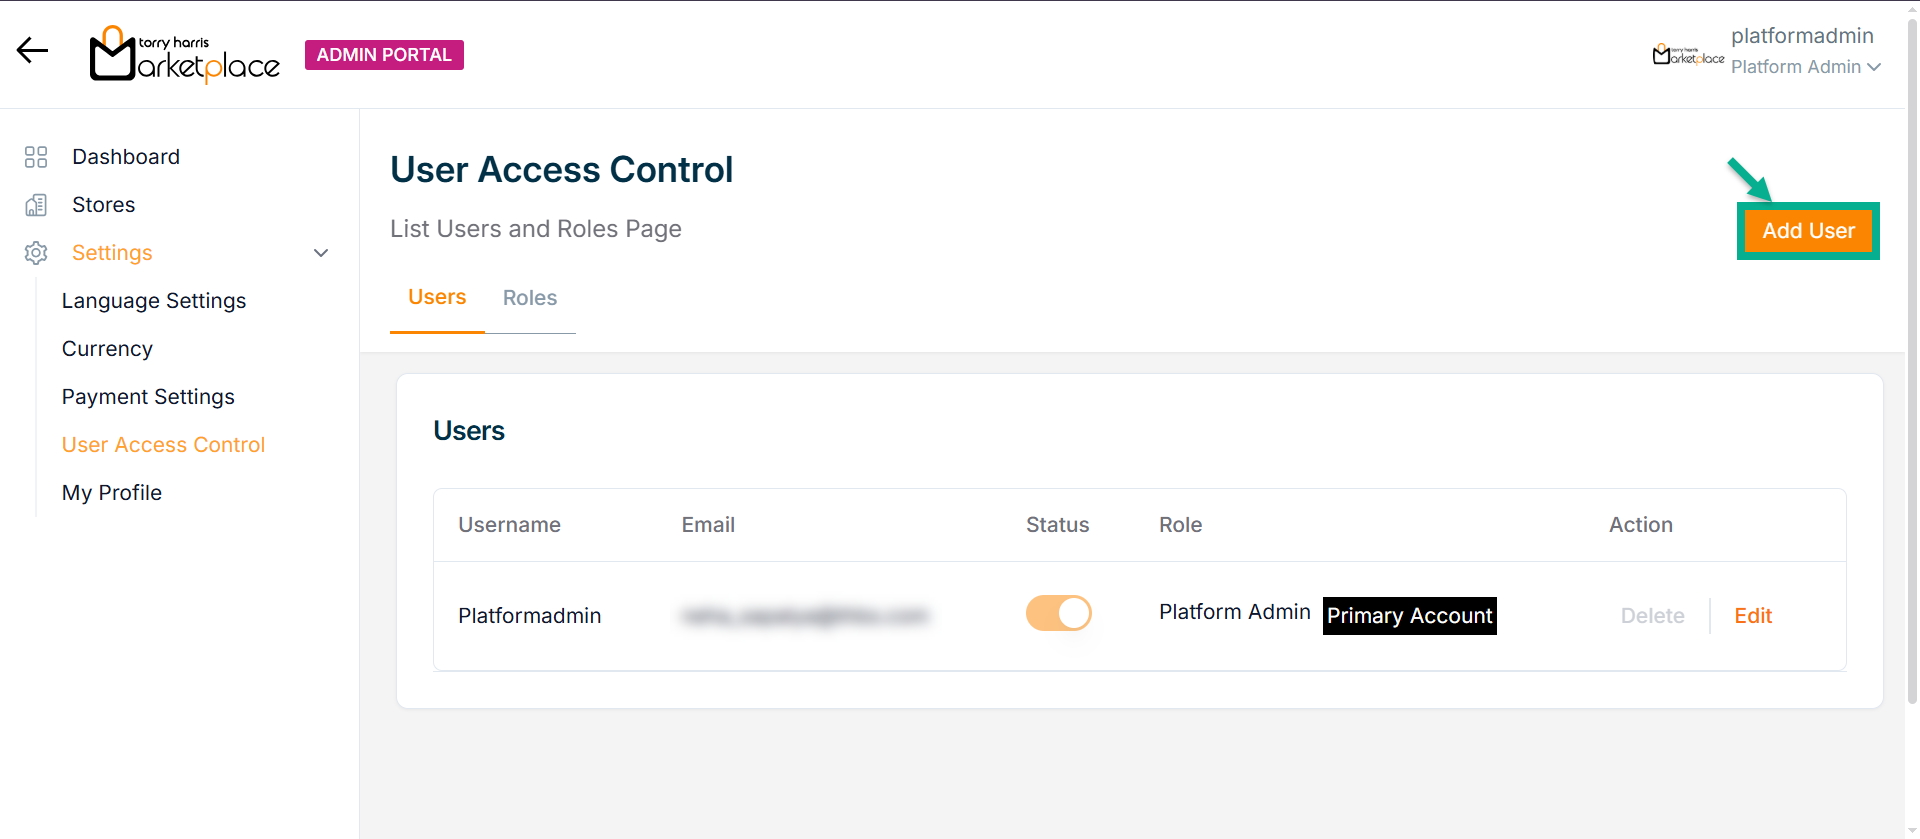Click the ADMIN PORTAL badge

coord(384,55)
